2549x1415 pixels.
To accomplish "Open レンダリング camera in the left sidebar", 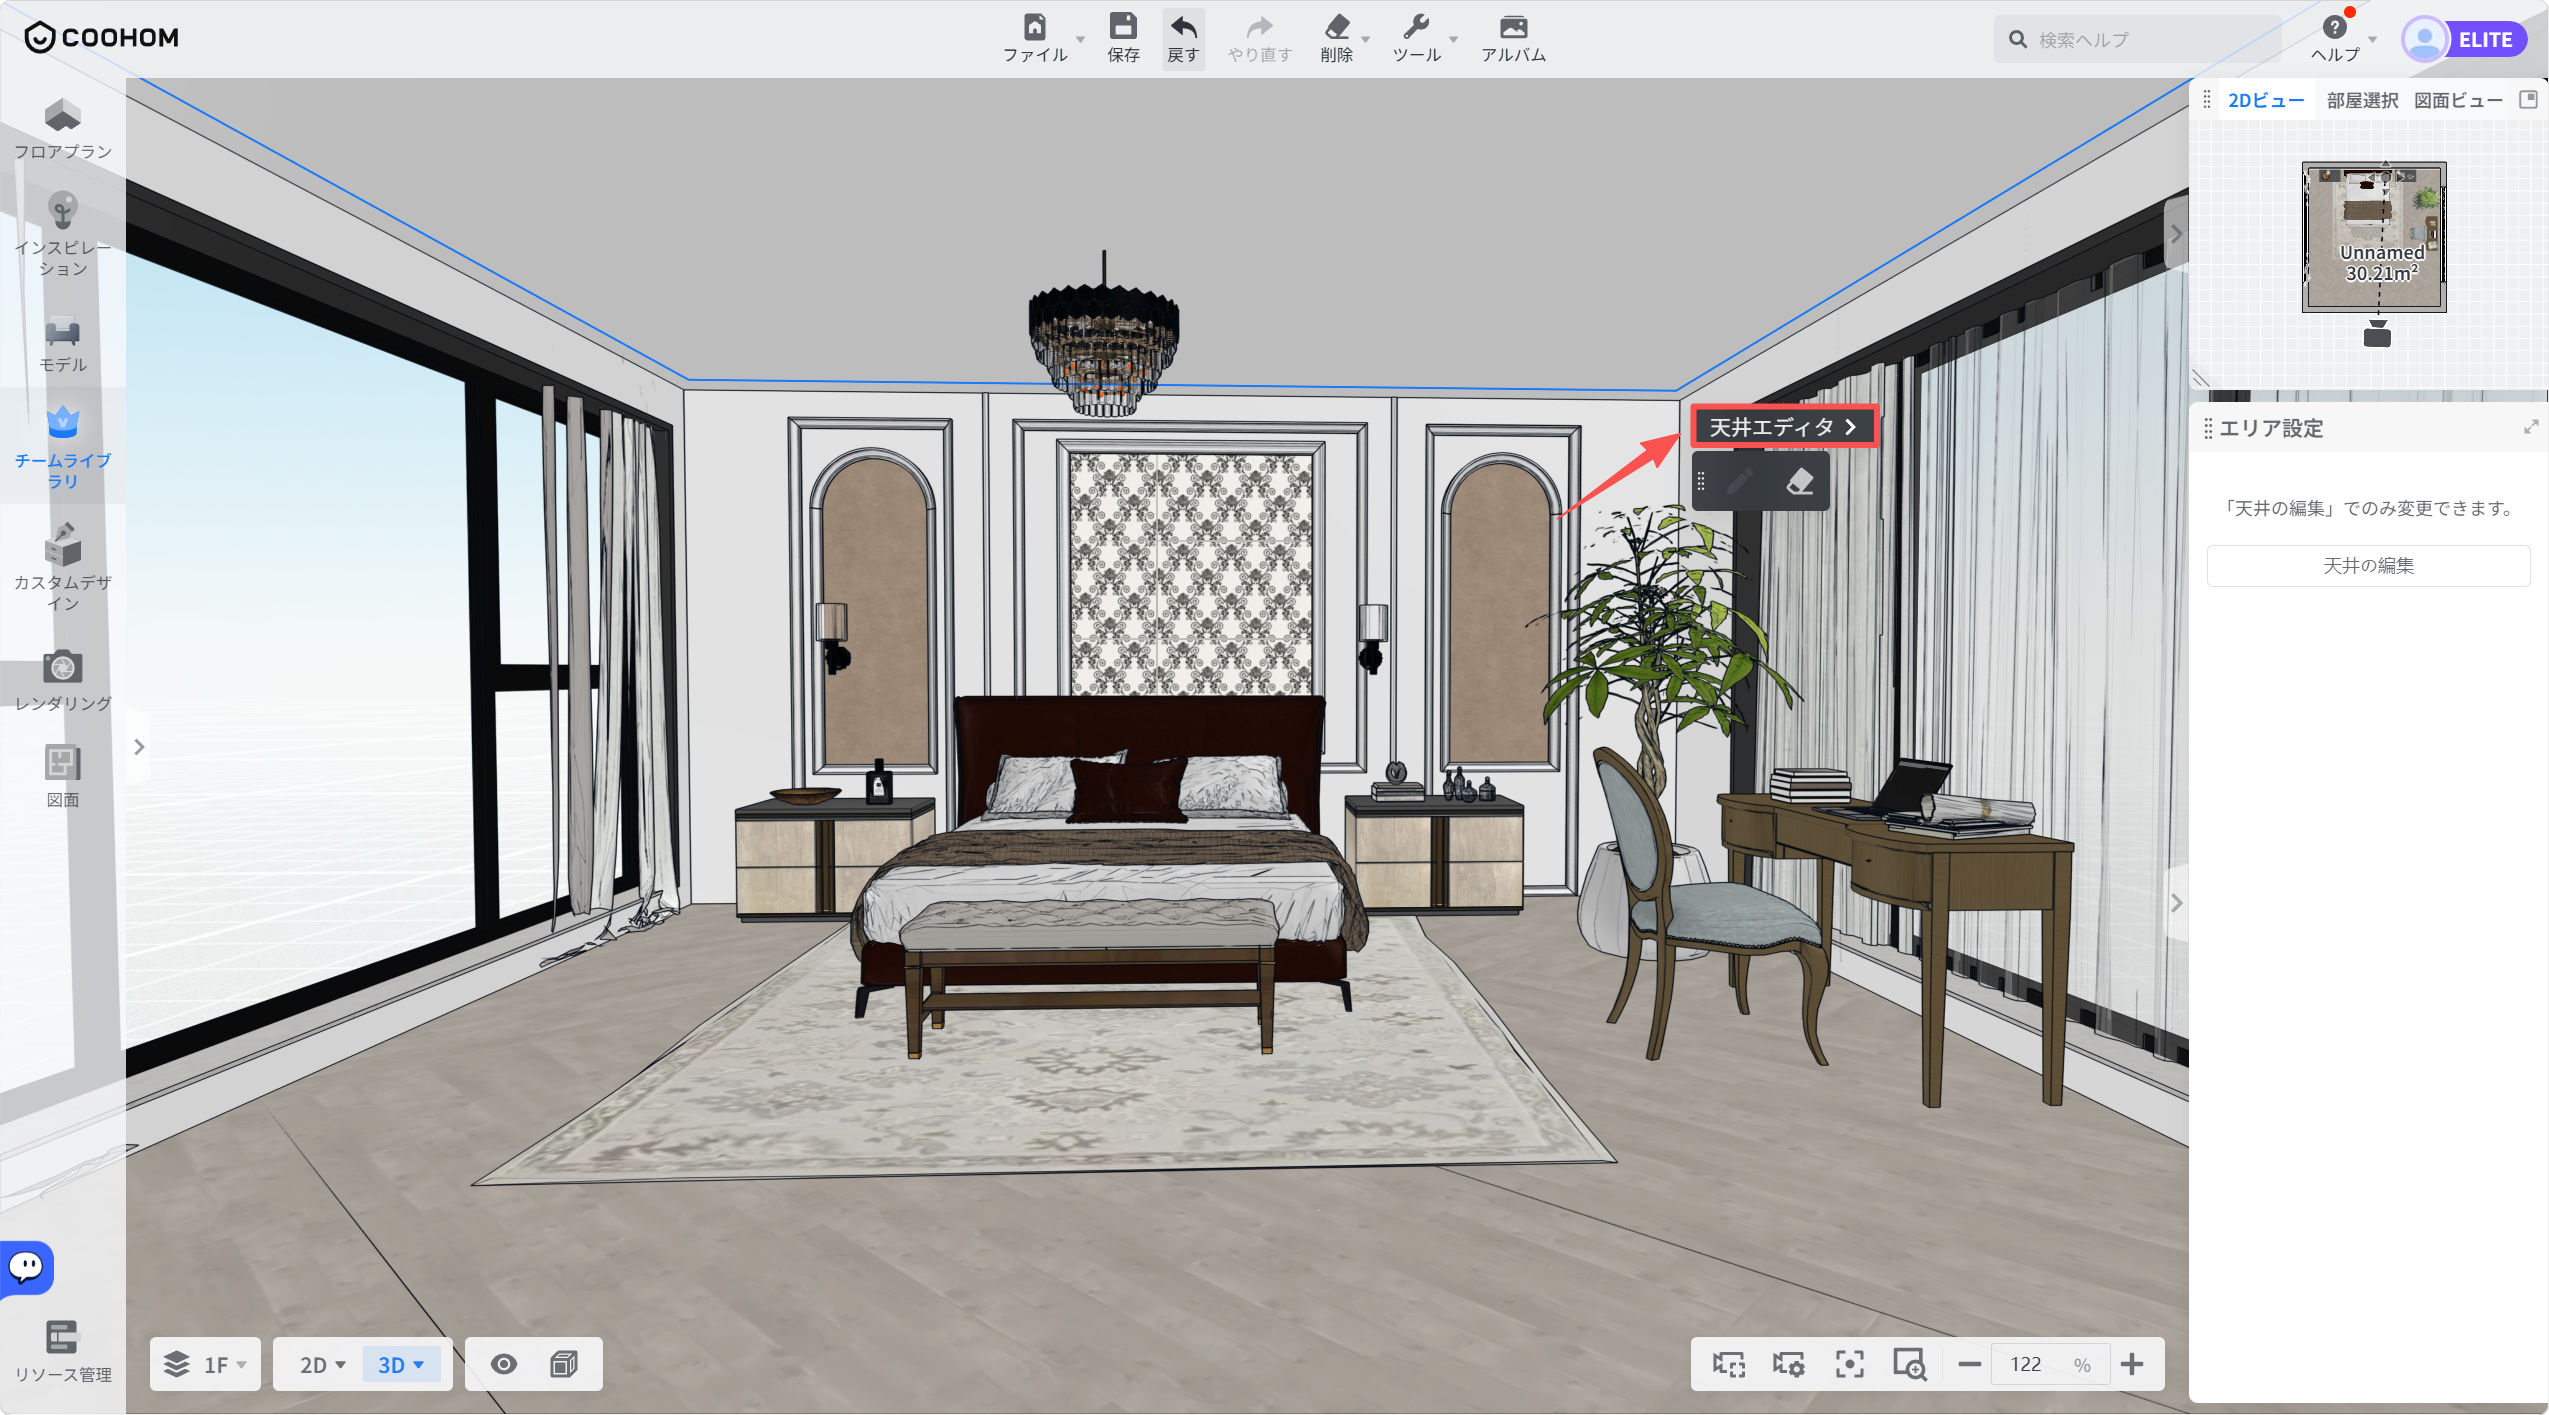I will 62,681.
